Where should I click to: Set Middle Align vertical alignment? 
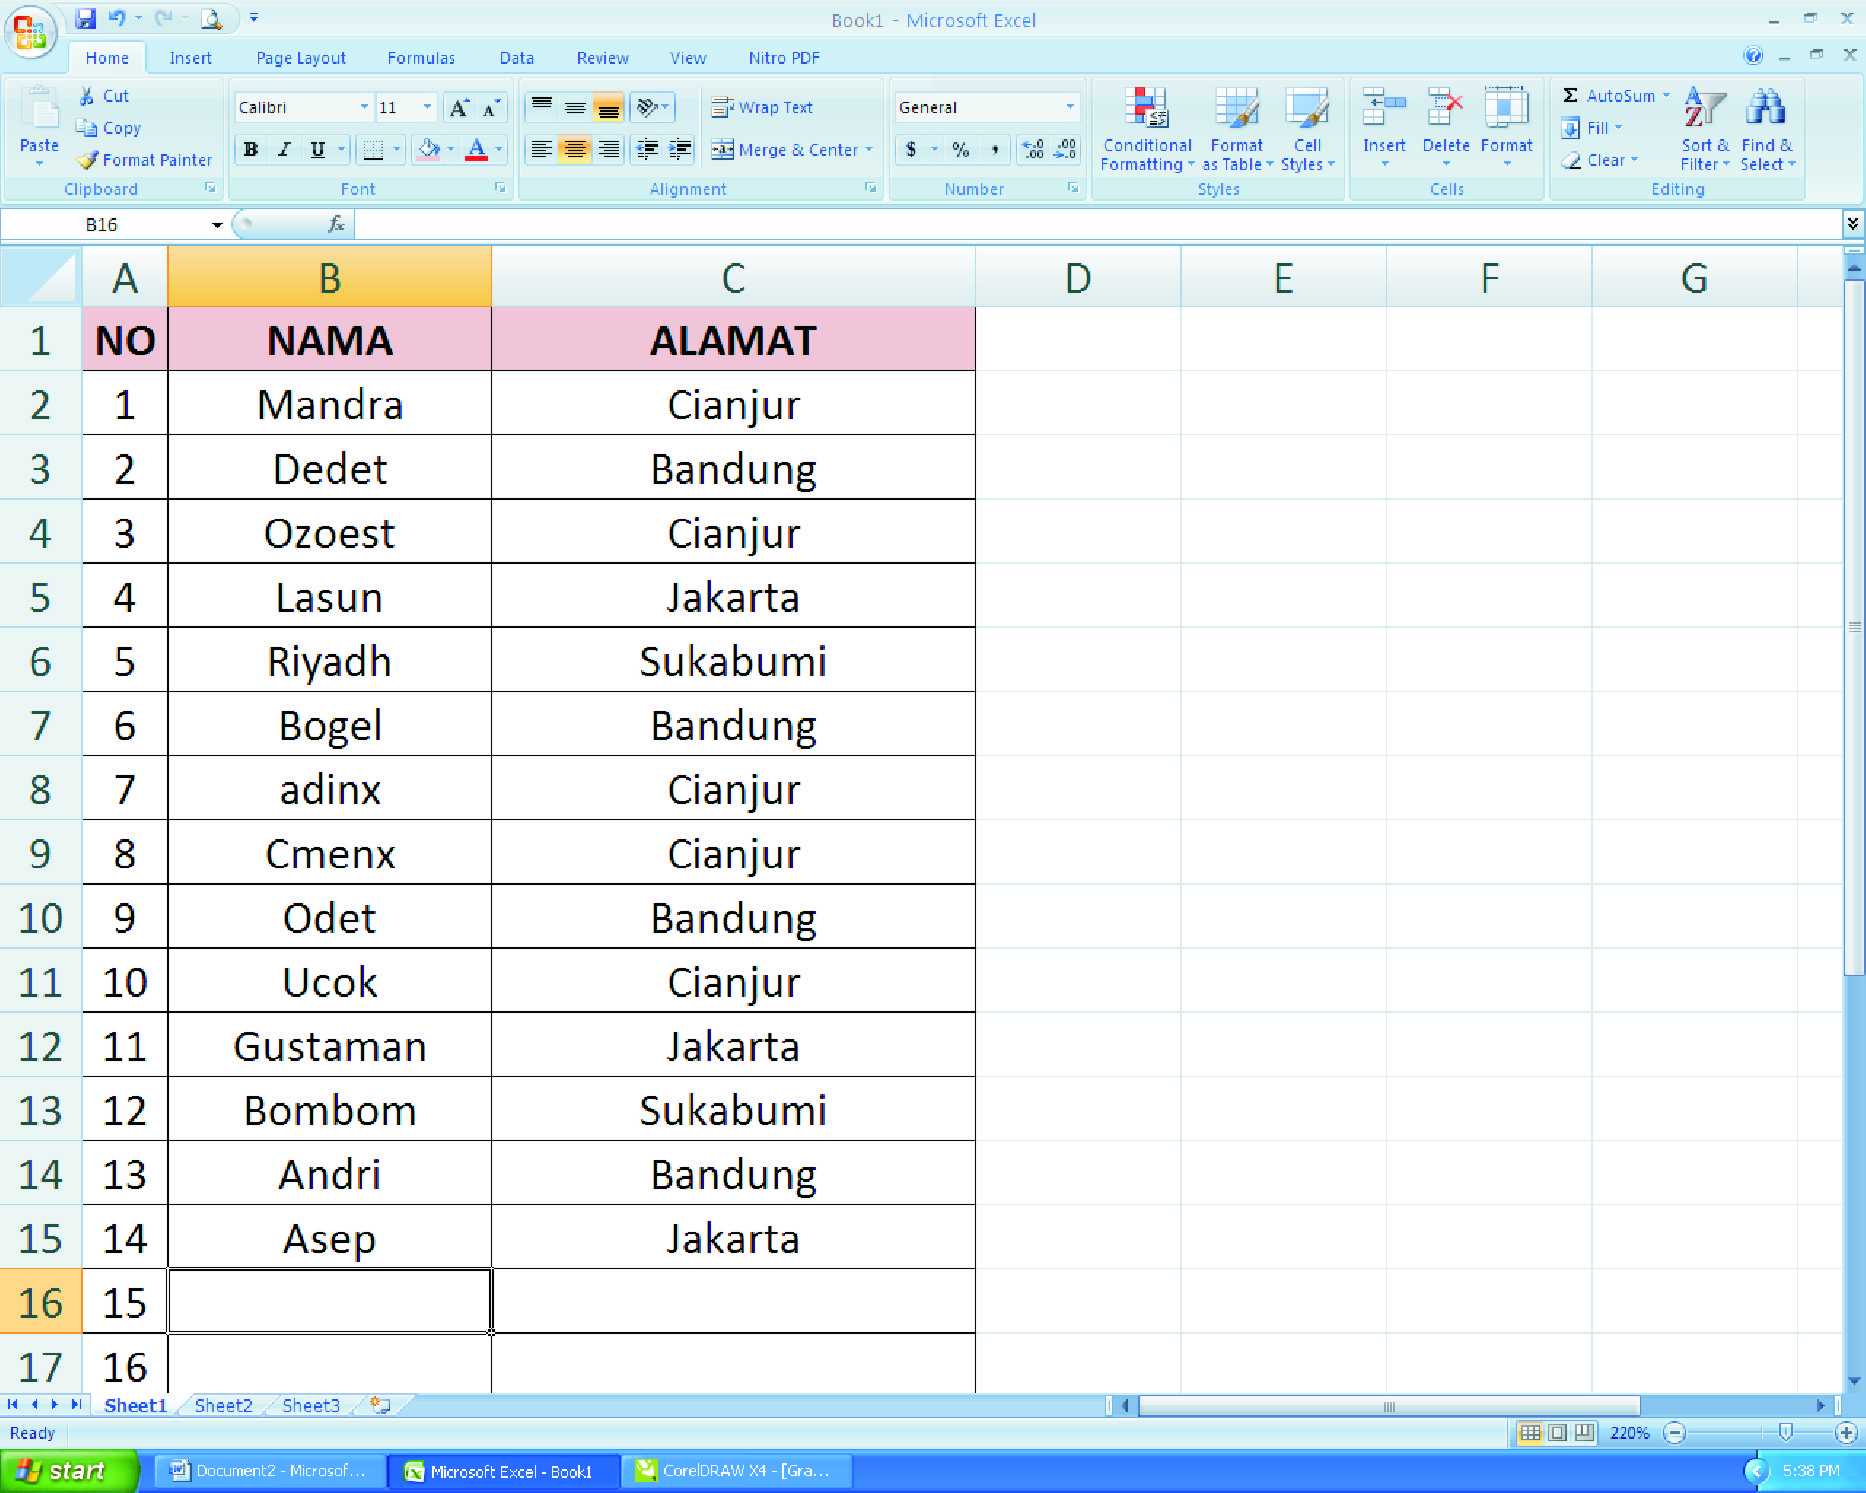coord(575,107)
